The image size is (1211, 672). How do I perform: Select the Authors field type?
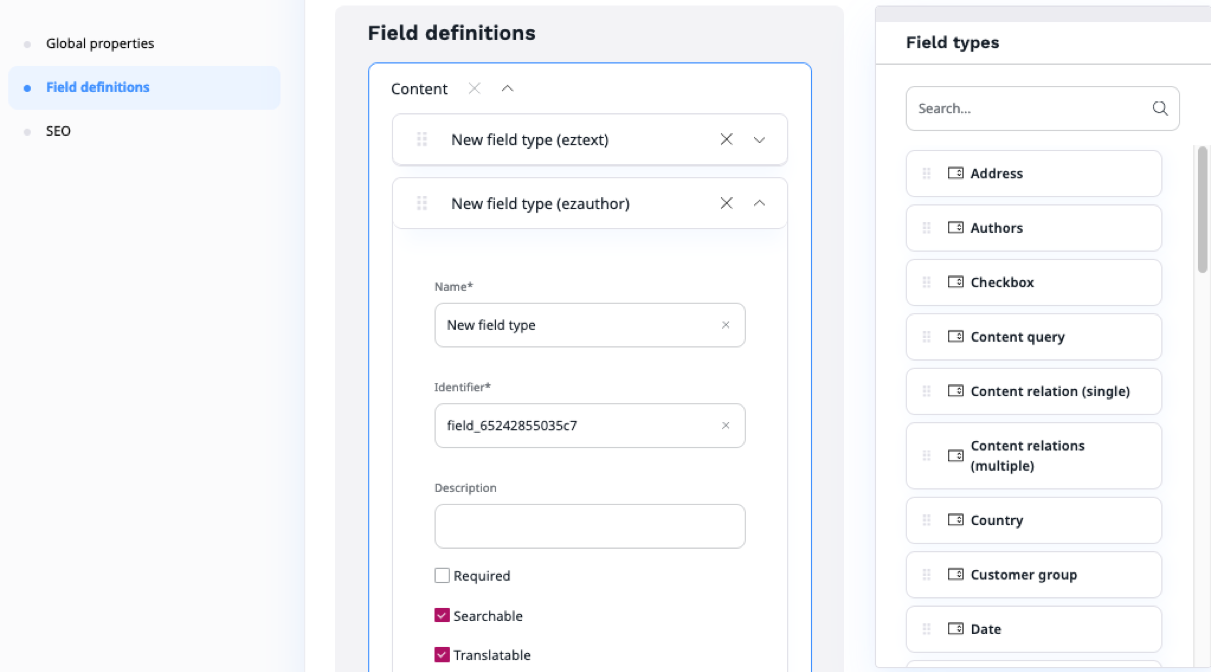coord(1033,228)
